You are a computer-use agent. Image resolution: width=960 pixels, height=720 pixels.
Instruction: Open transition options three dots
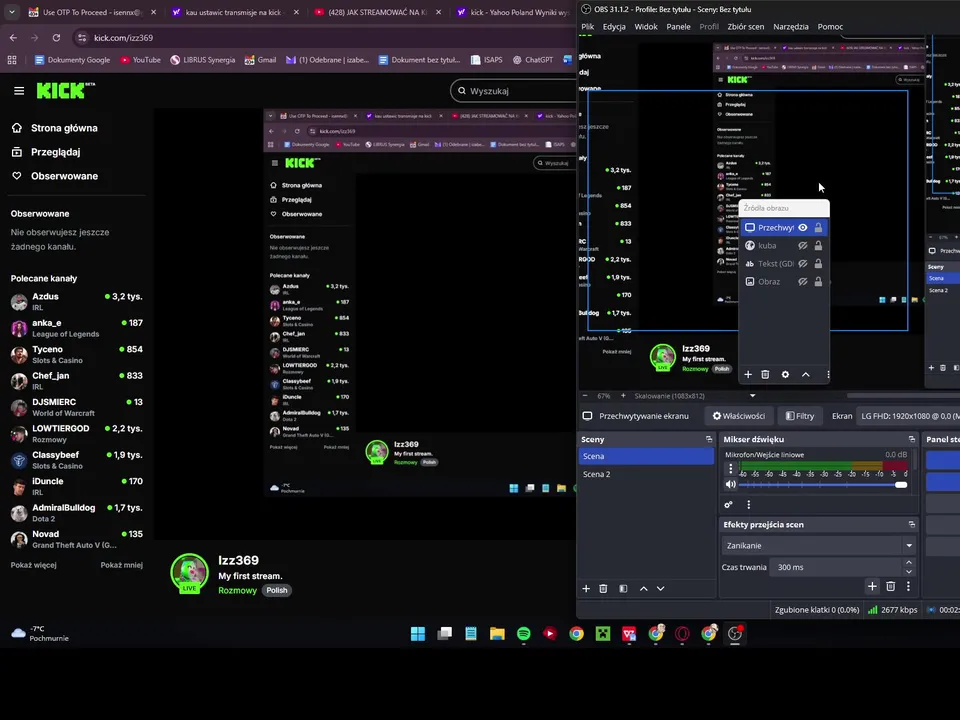tap(909, 587)
